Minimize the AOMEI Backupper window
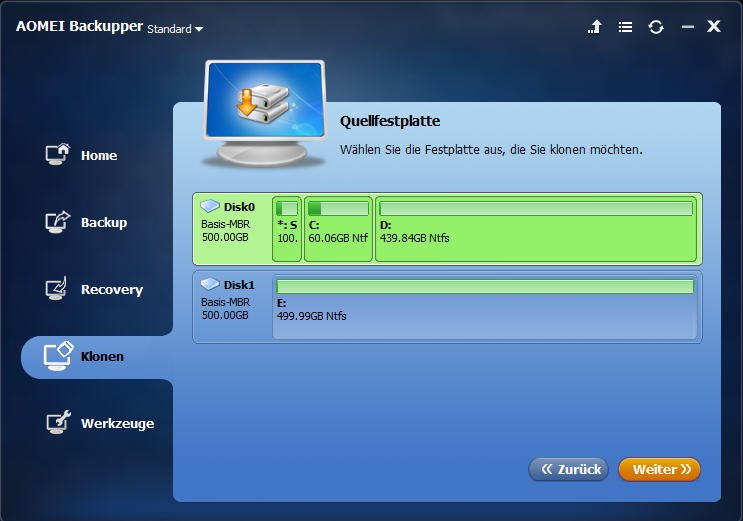This screenshot has height=521, width=743. 688,27
